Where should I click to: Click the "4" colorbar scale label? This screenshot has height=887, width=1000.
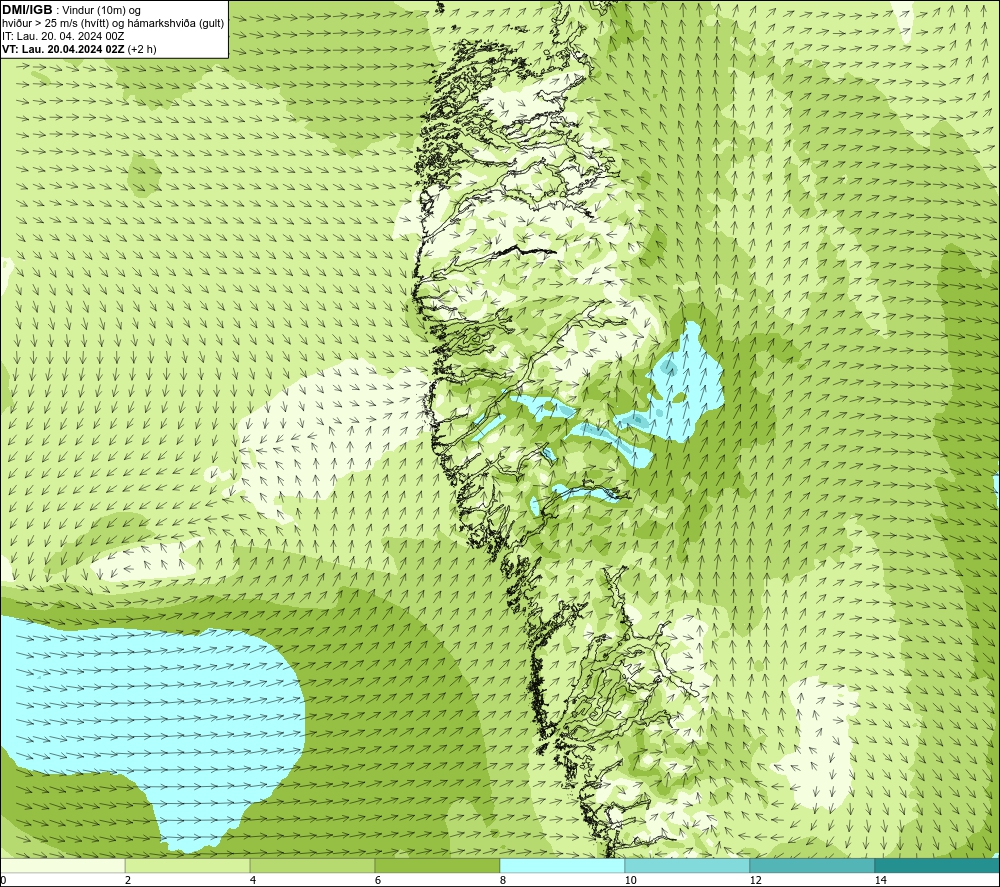click(253, 880)
